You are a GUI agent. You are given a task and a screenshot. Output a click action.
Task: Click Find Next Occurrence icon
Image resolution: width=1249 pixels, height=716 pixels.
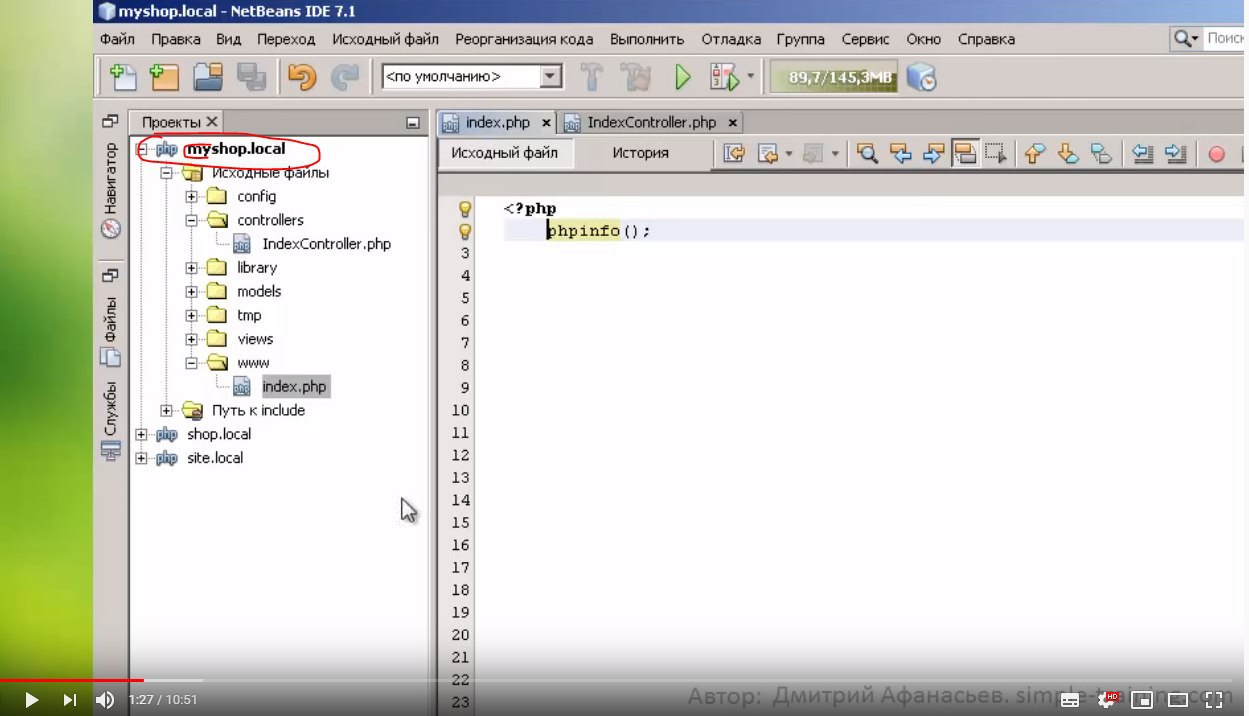(933, 153)
